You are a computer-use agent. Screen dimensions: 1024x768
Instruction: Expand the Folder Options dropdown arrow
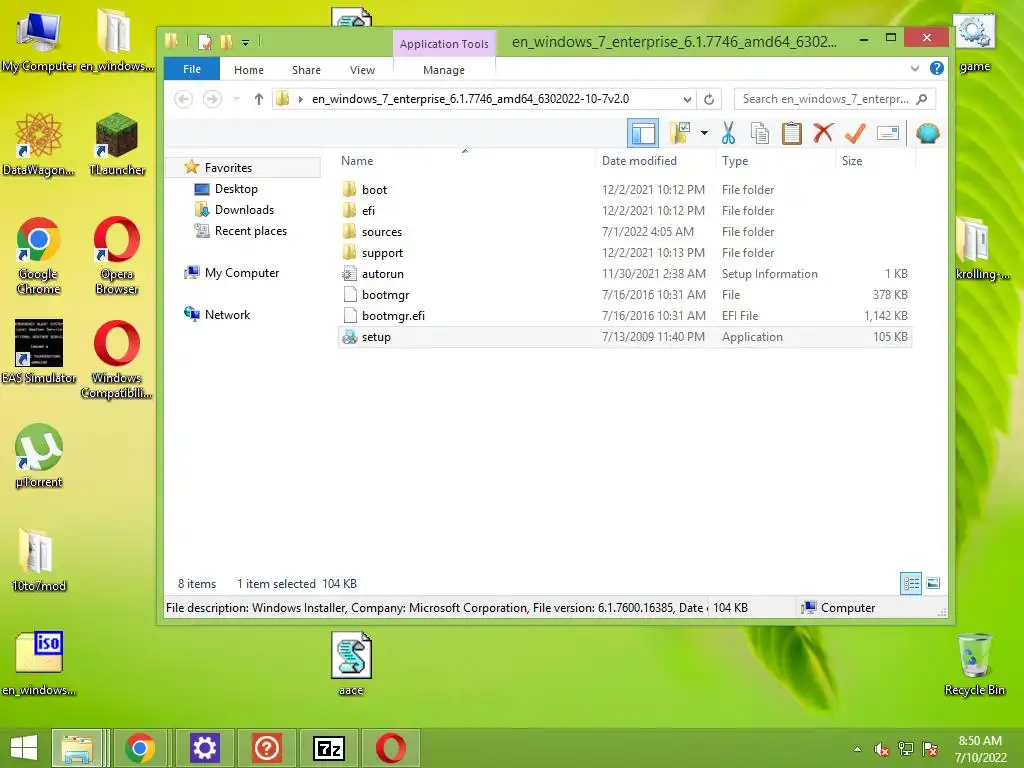(x=704, y=133)
